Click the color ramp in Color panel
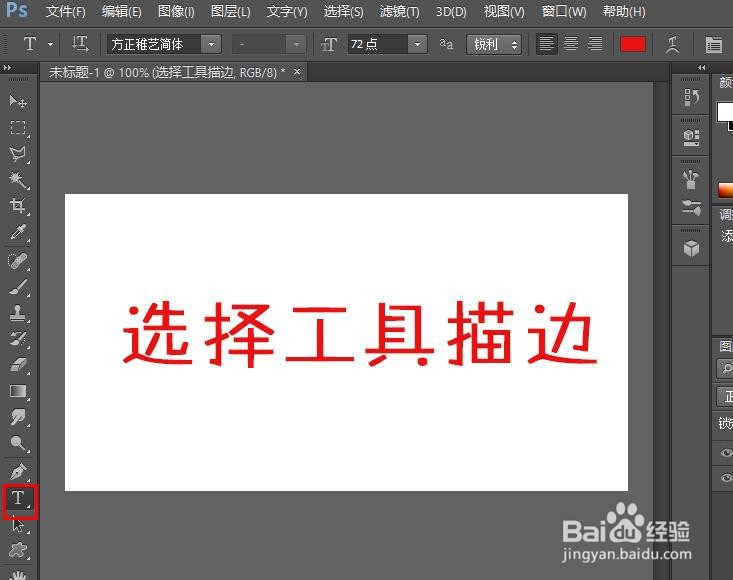Image resolution: width=733 pixels, height=580 pixels. click(x=726, y=190)
